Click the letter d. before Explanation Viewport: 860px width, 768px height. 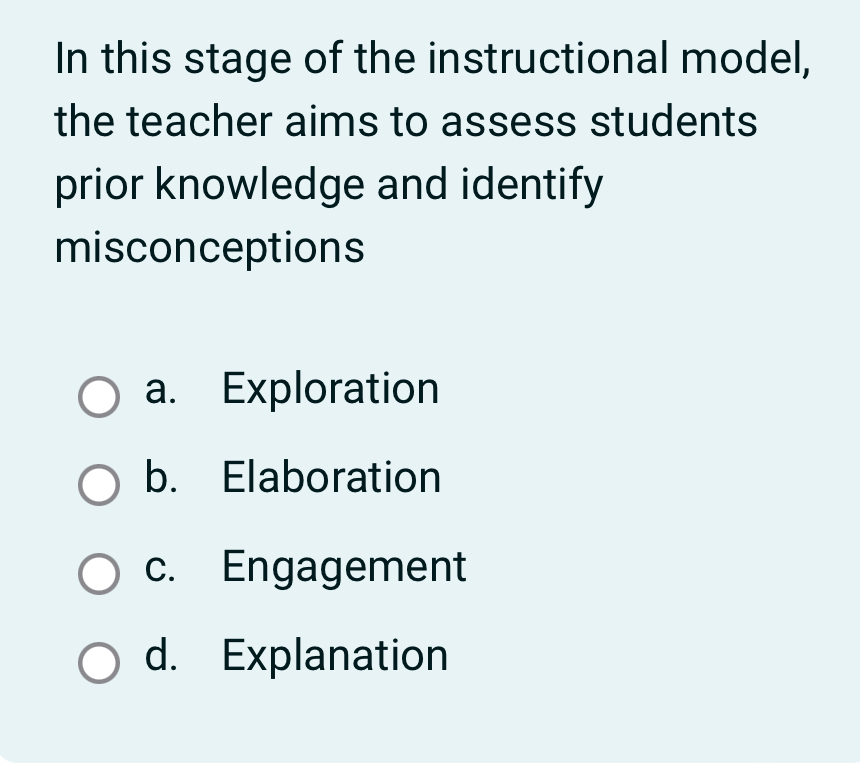[161, 656]
